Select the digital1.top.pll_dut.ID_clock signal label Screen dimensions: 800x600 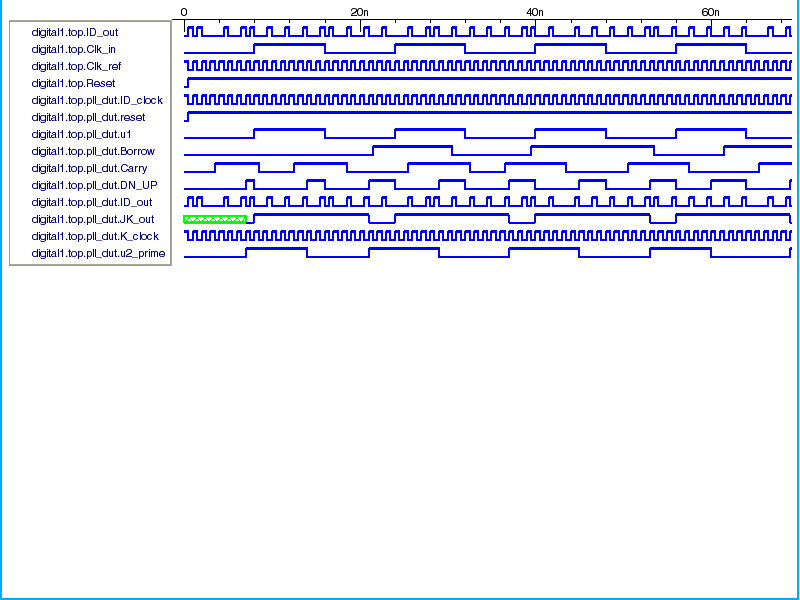coord(97,101)
